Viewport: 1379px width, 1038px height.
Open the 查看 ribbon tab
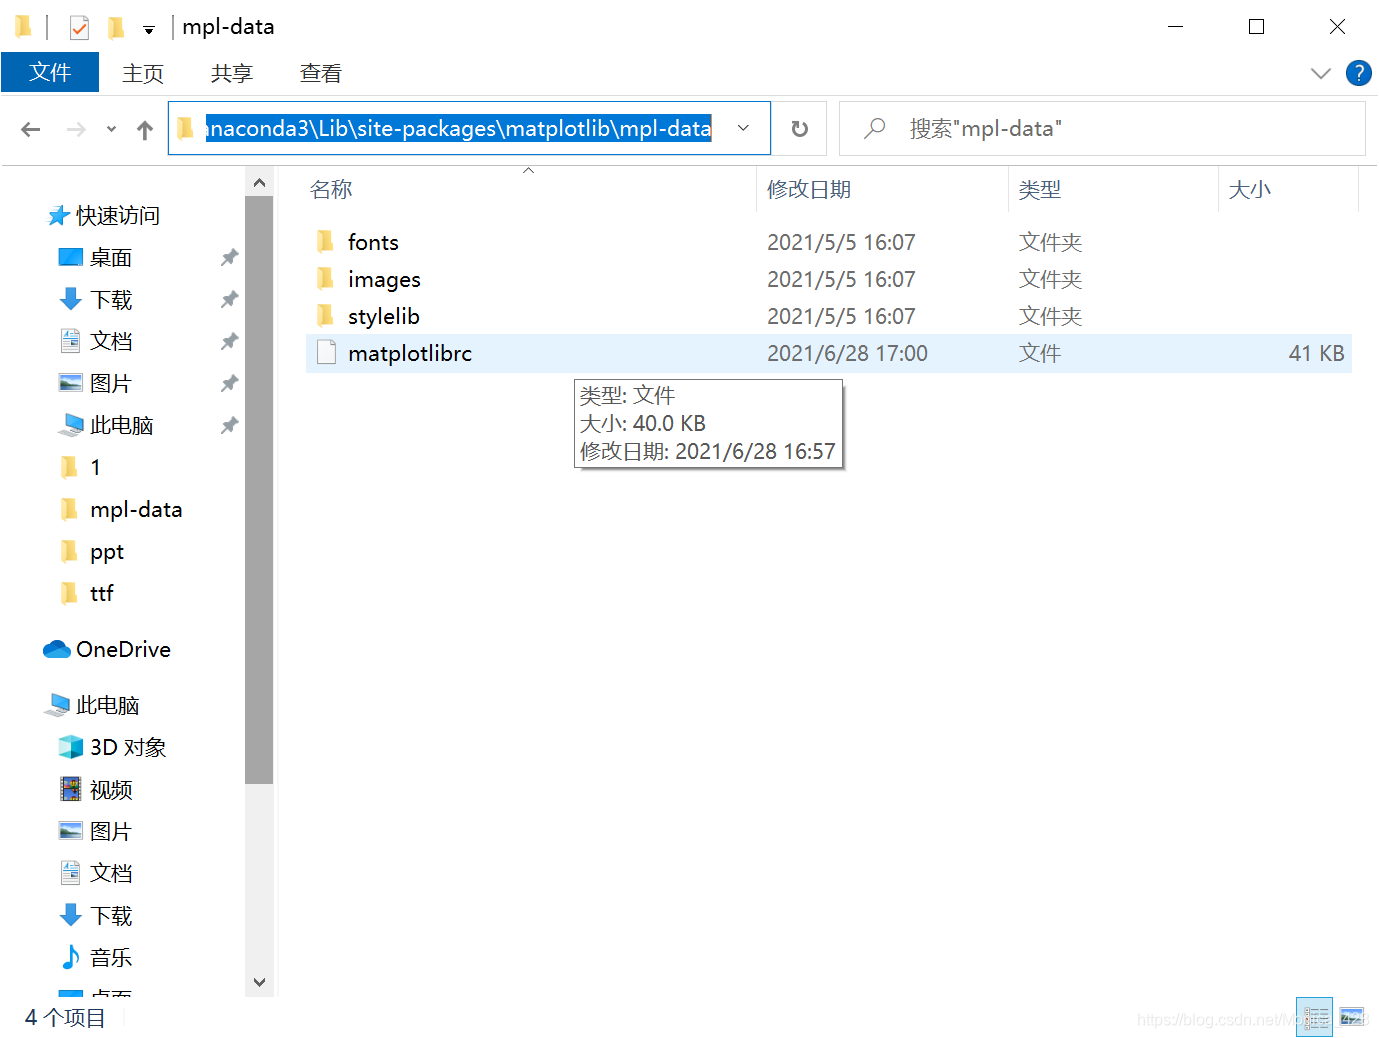321,73
